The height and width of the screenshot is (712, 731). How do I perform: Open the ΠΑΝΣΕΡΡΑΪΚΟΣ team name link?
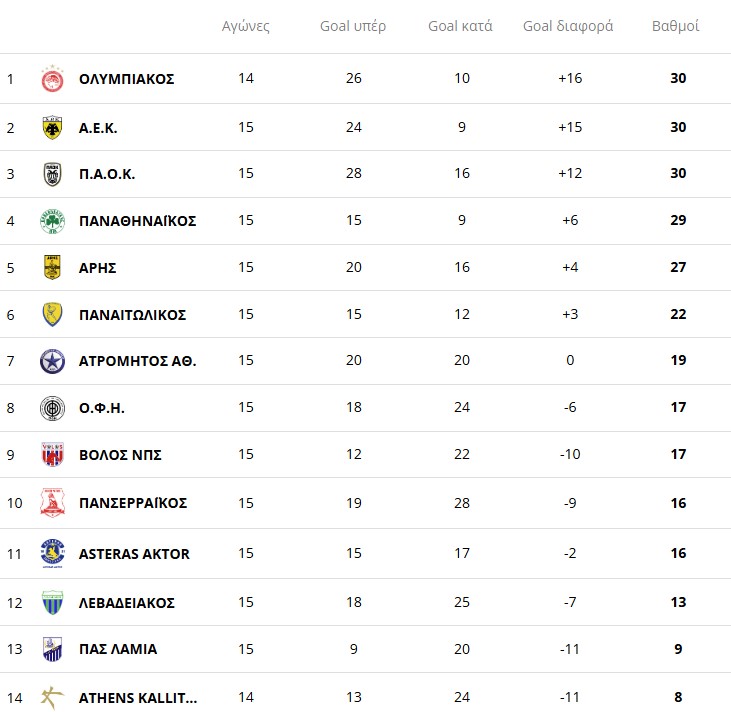(x=133, y=503)
